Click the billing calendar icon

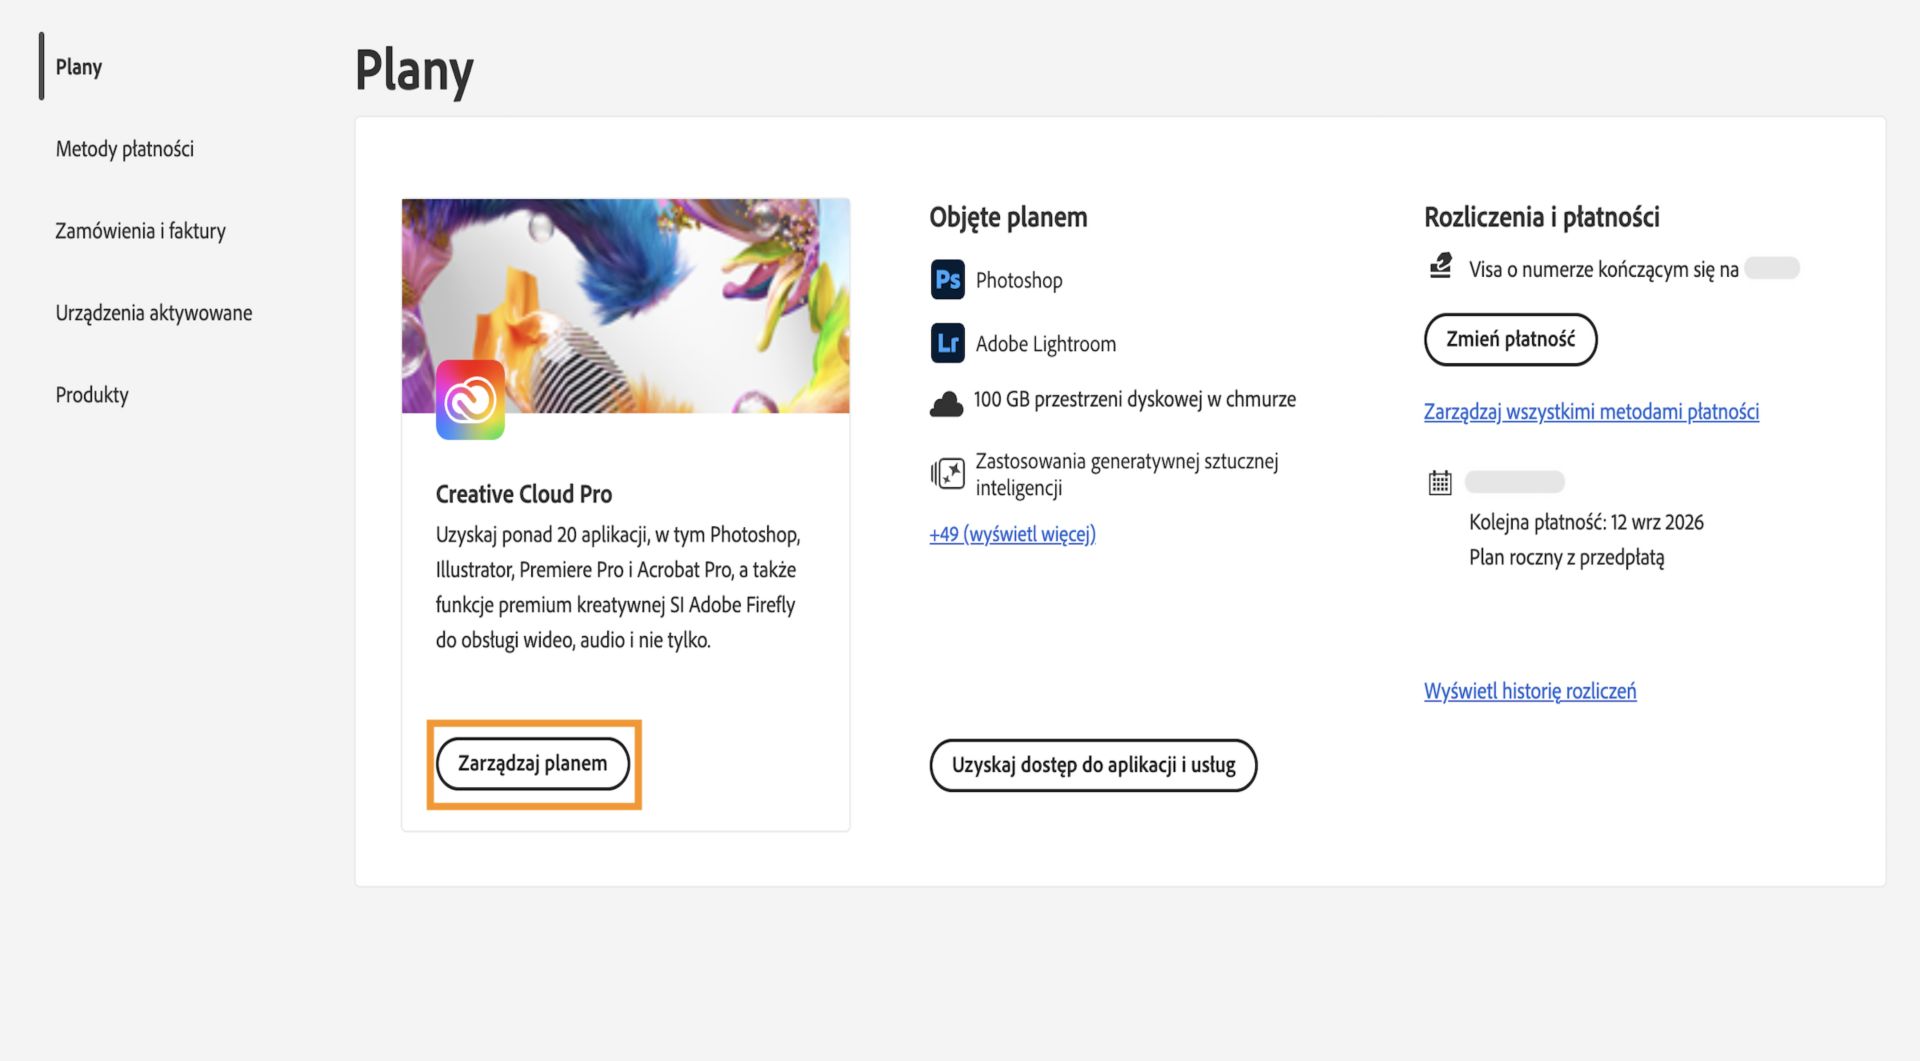(1440, 483)
